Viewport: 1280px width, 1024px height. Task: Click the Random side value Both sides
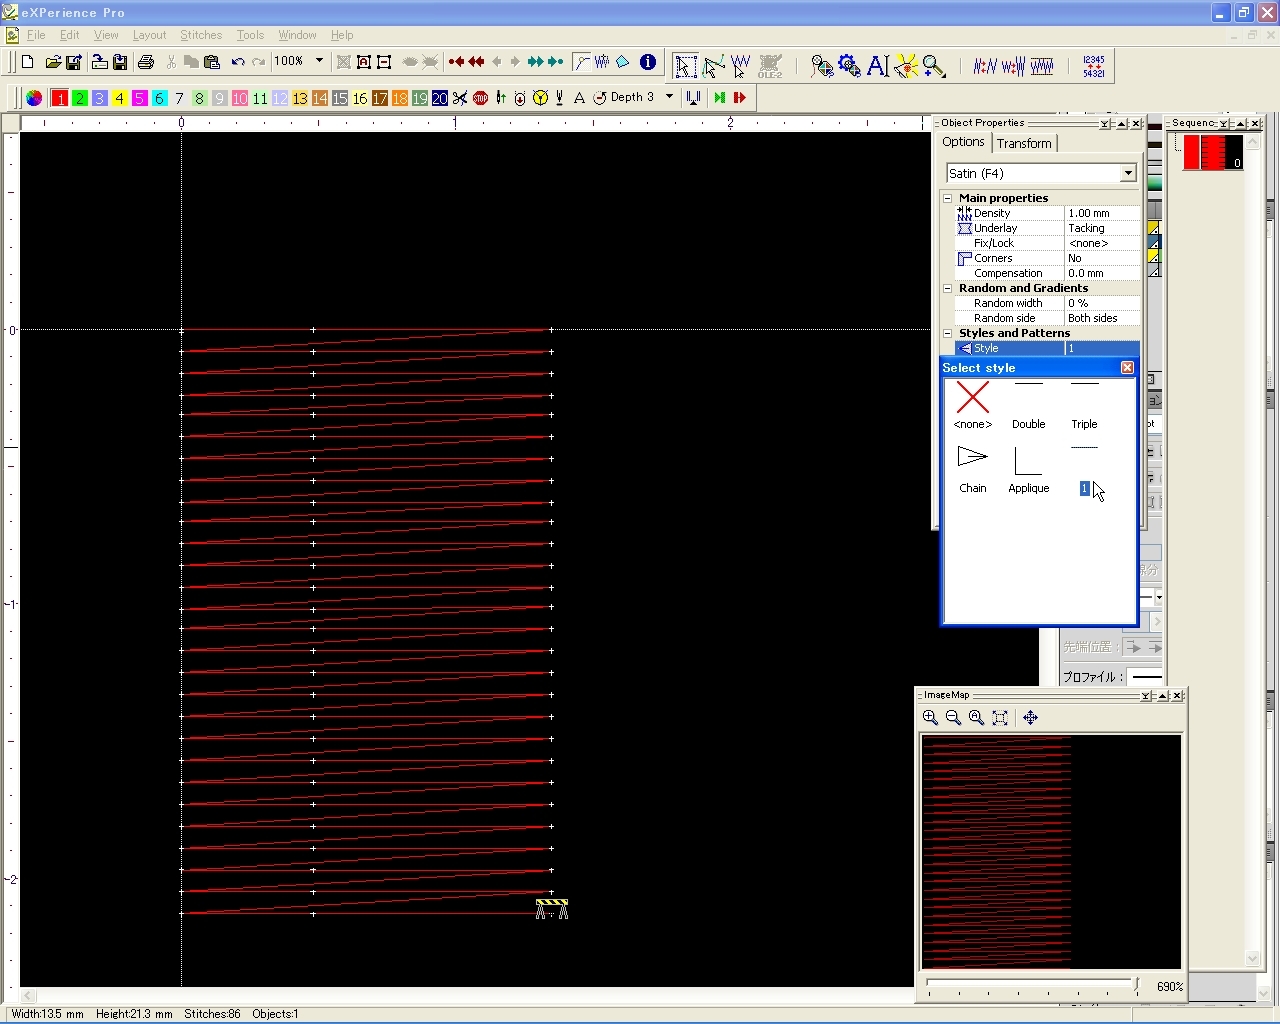tap(1102, 318)
